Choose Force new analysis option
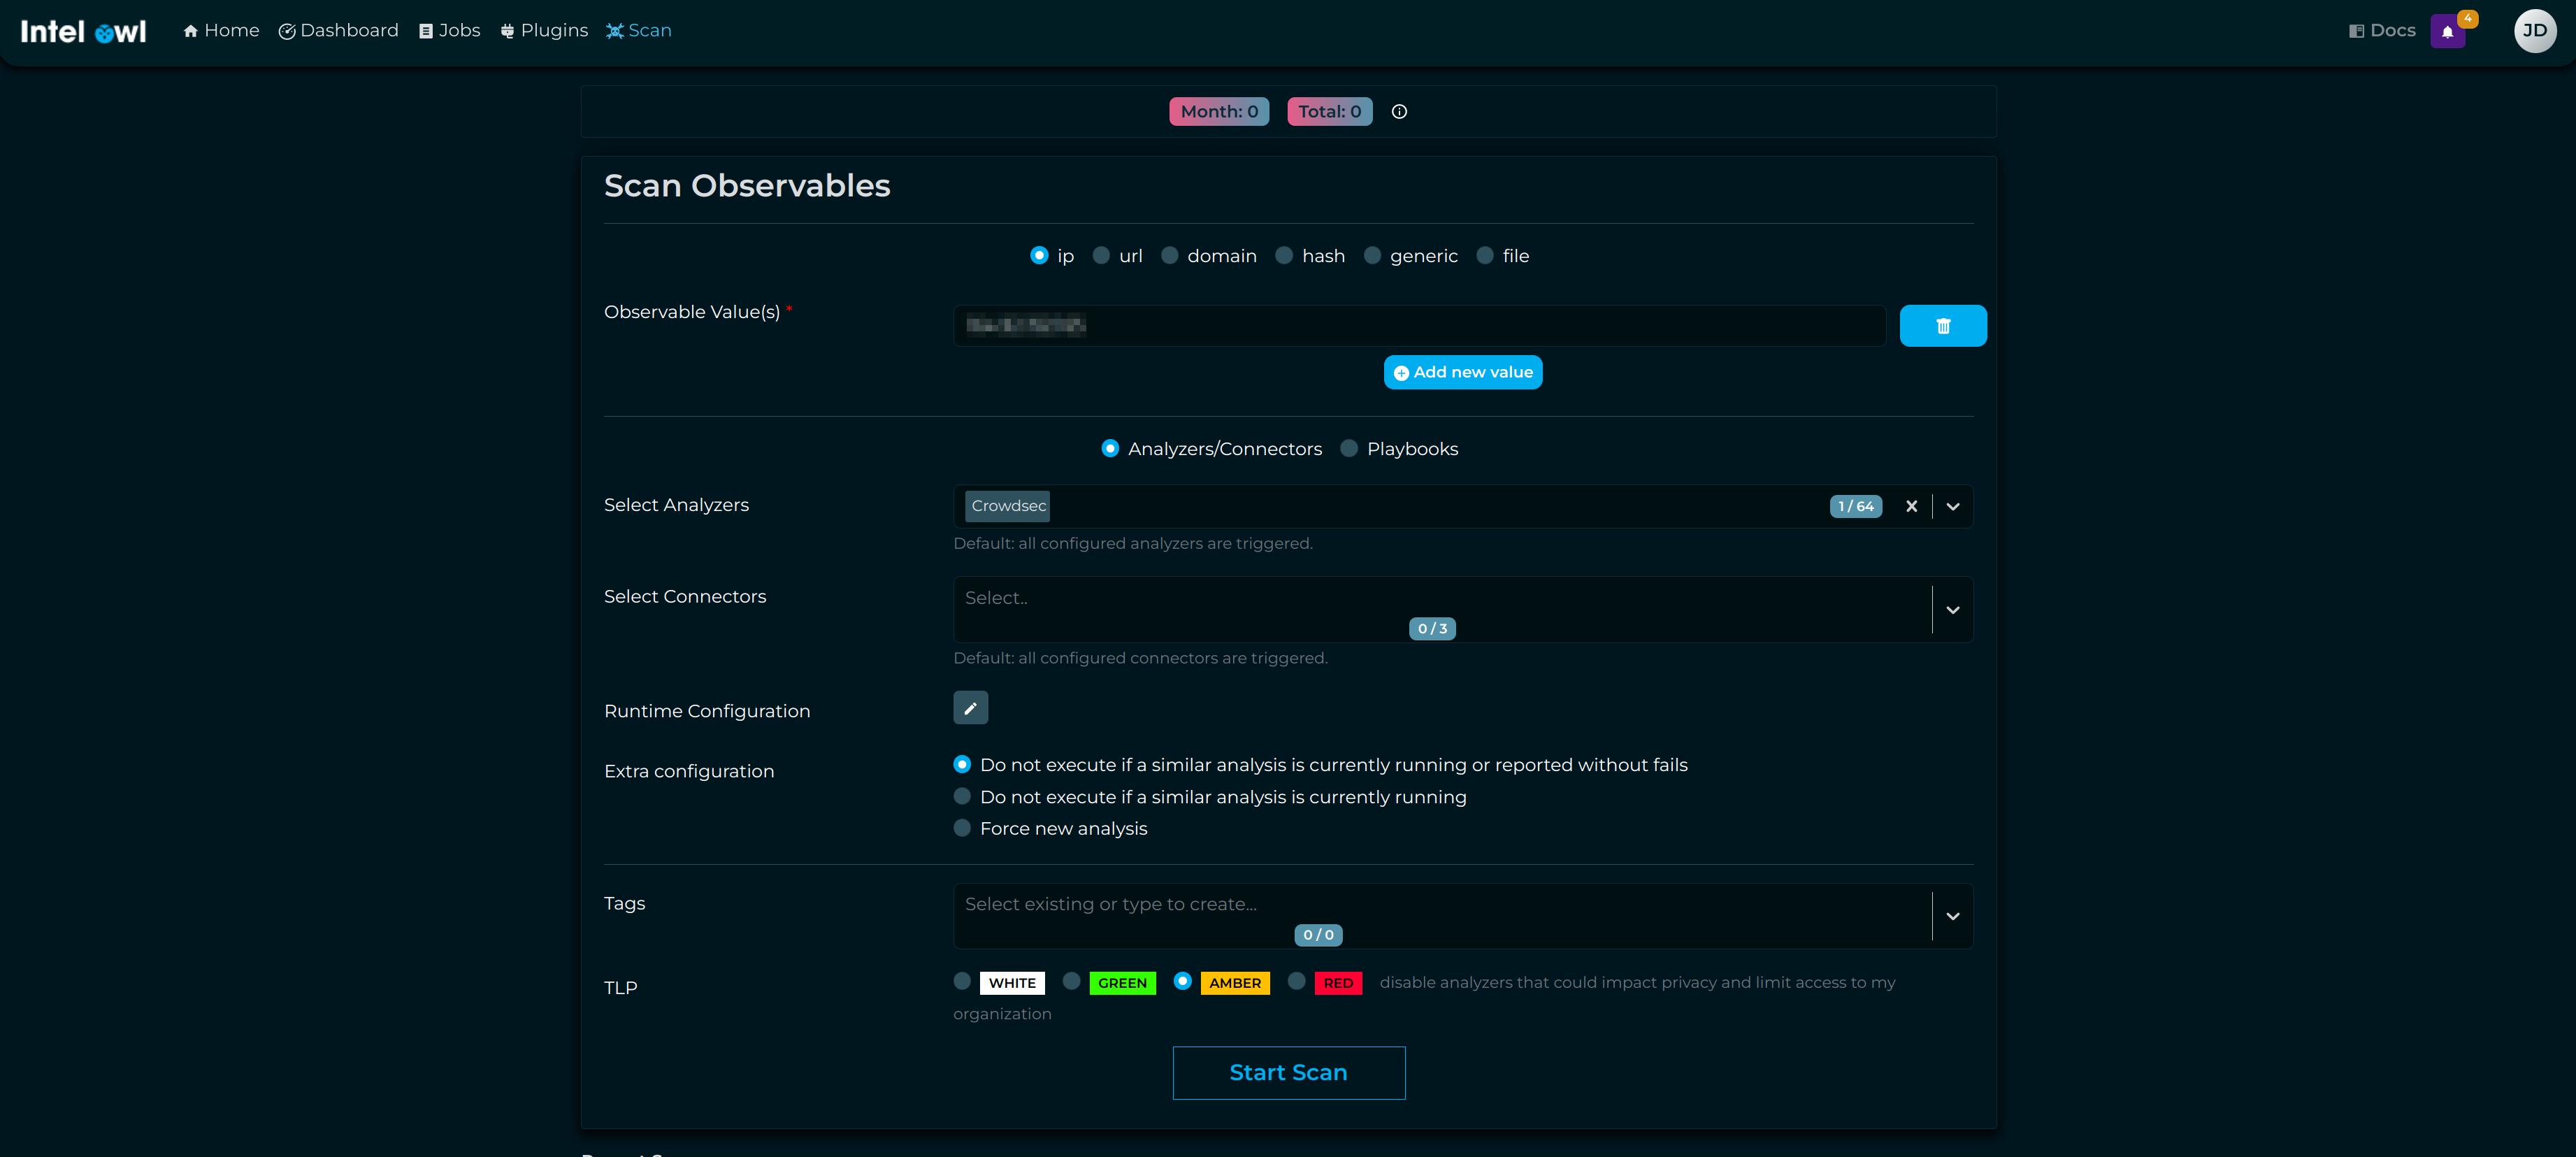2576x1157 pixels. point(962,828)
